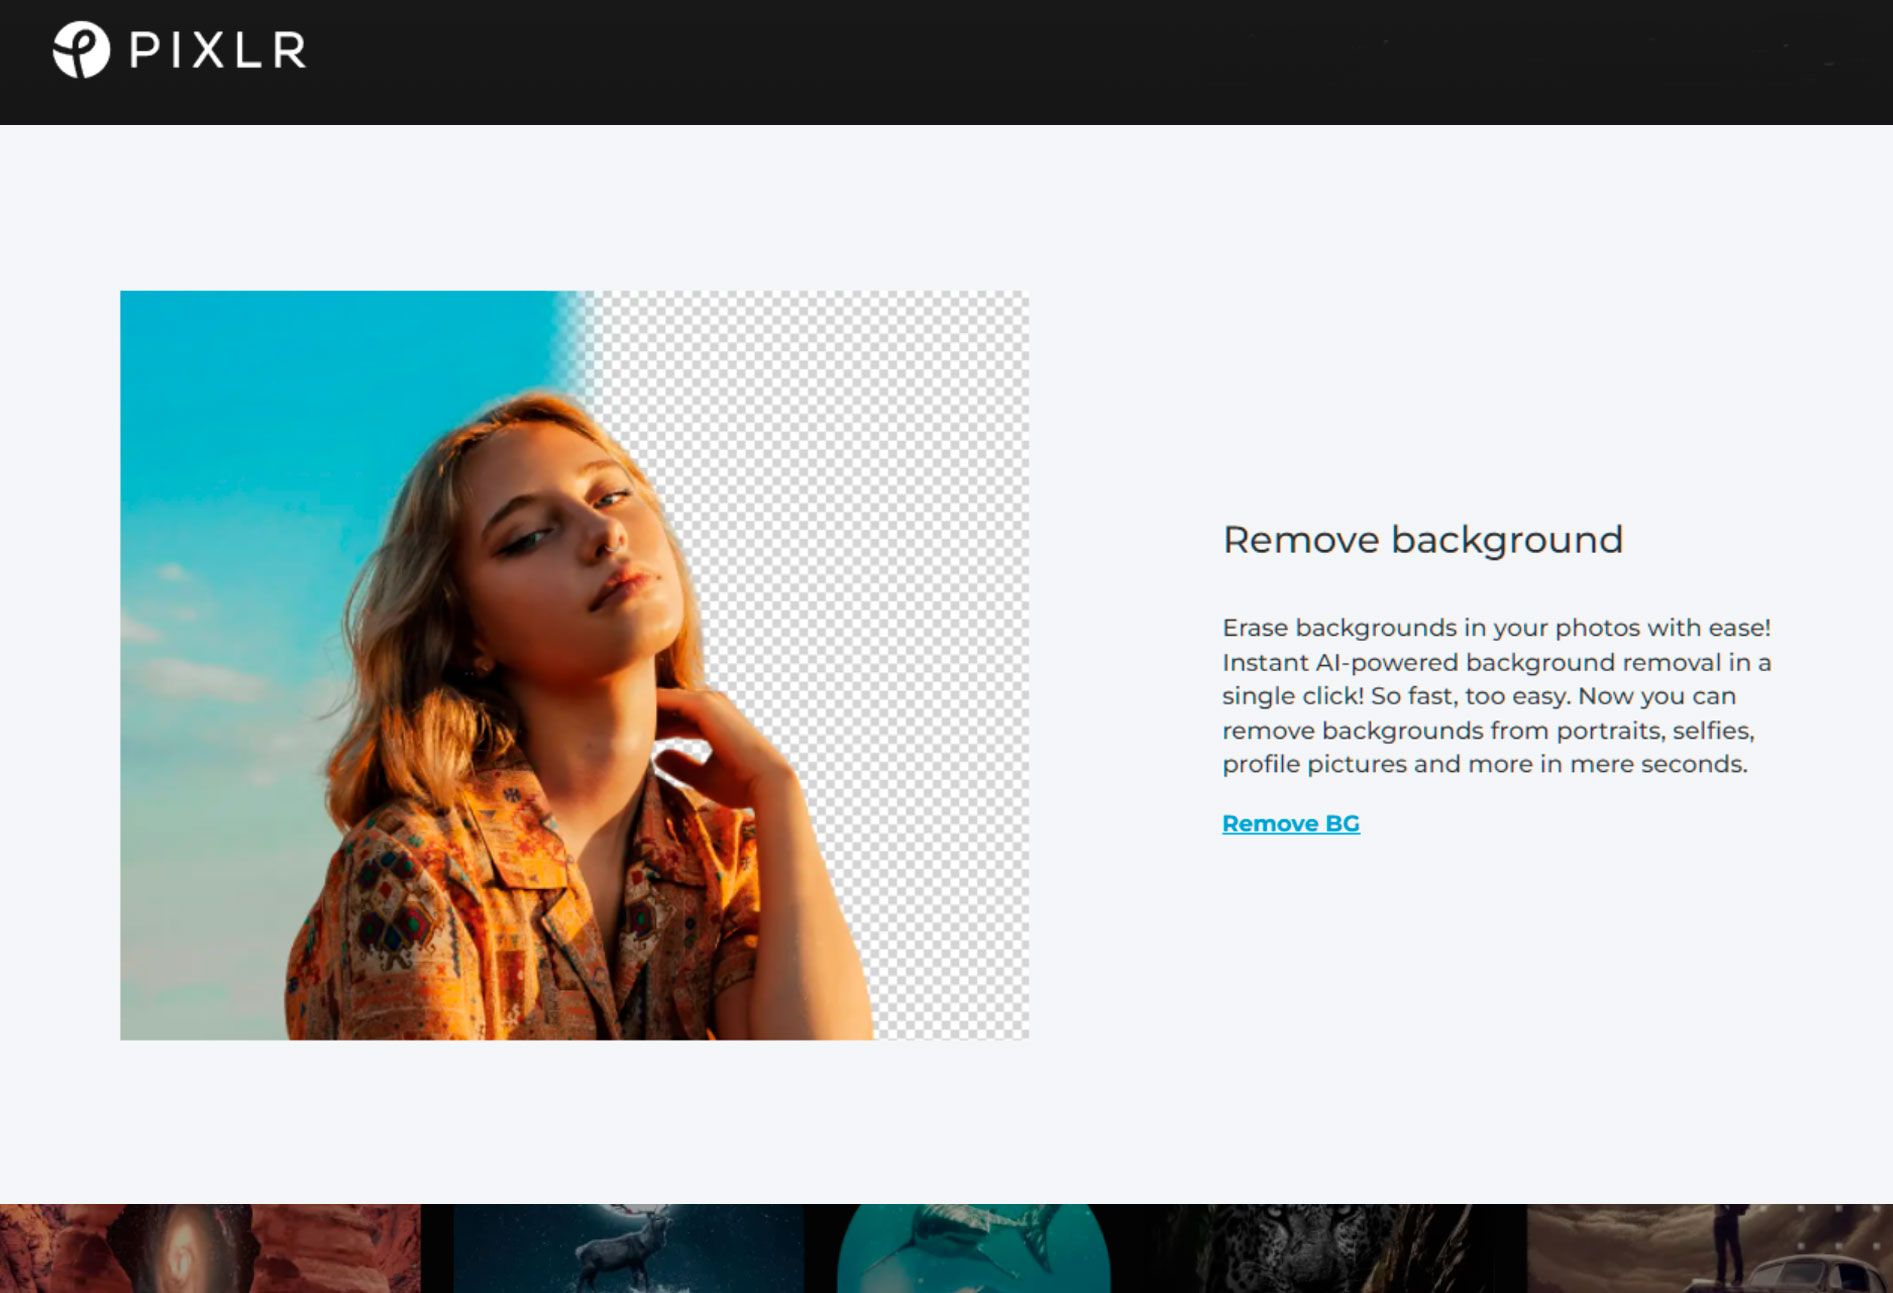Click the background removal demo photo
Image resolution: width=1893 pixels, height=1293 pixels.
[x=574, y=665]
